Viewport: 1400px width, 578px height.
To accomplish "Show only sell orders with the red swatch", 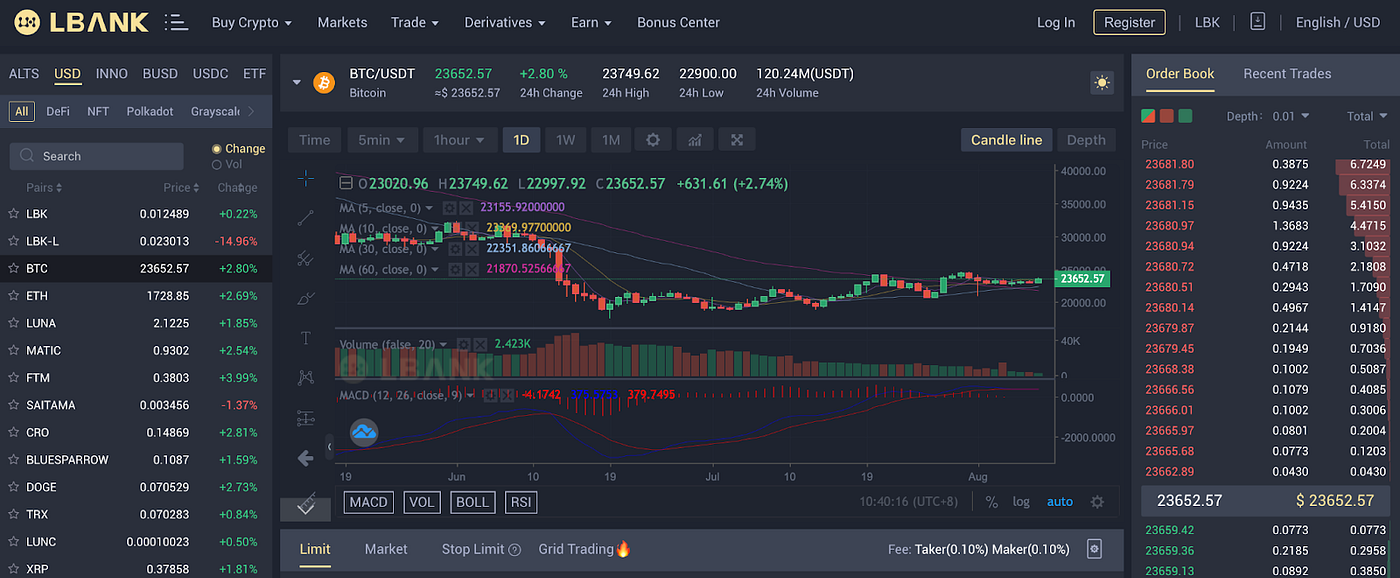I will (1166, 116).
